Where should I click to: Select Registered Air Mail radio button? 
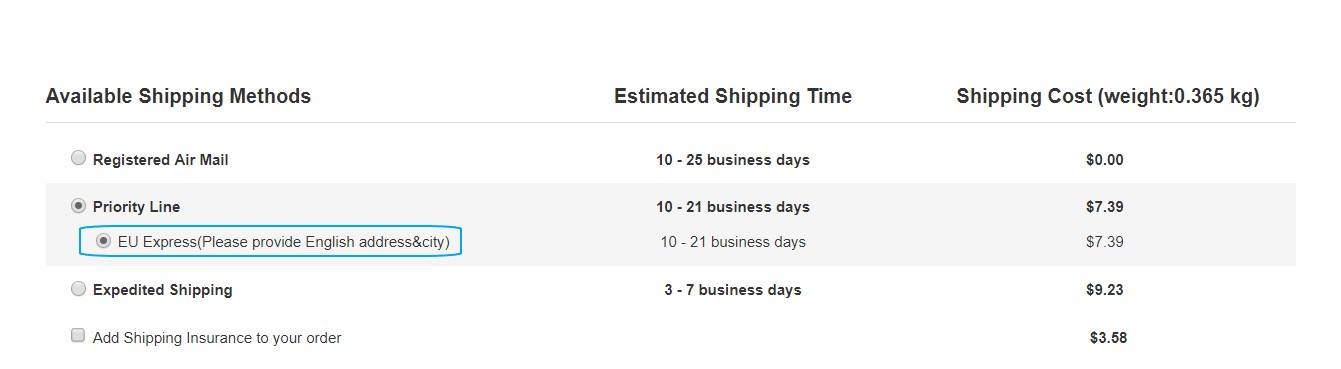pyautogui.click(x=78, y=158)
